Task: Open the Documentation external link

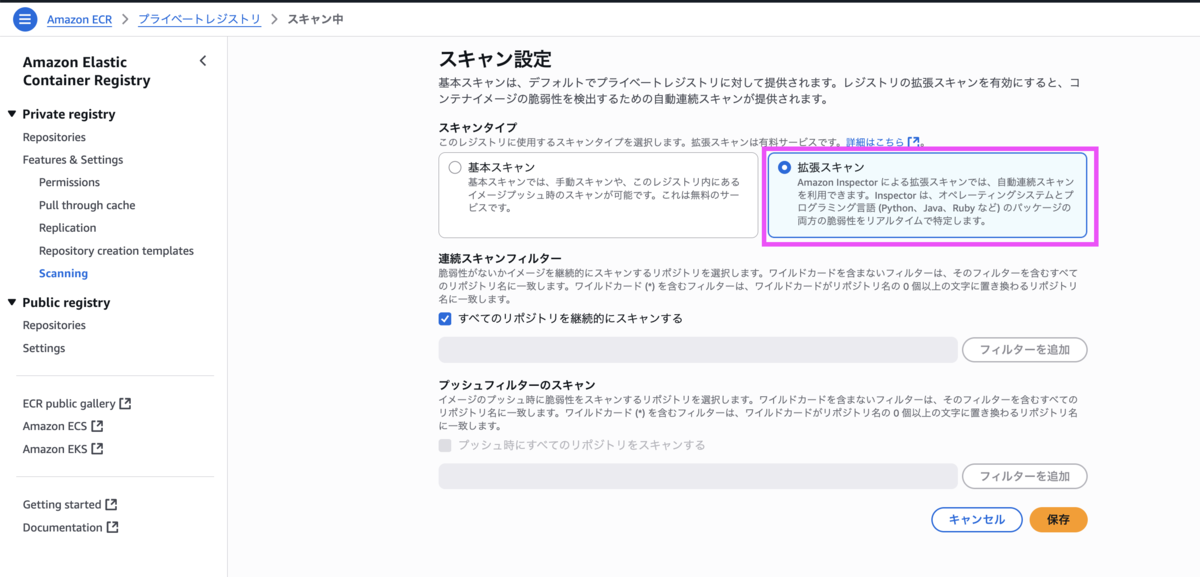Action: (71, 527)
